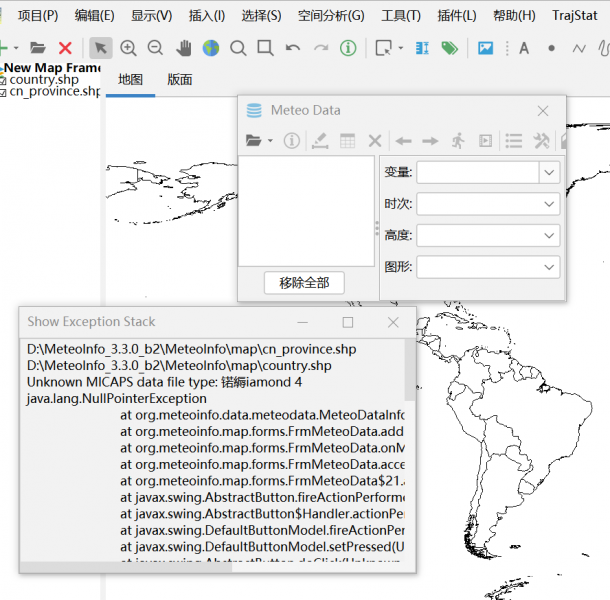Select the arrow pointer tool
The image size is (610, 600).
(x=101, y=48)
